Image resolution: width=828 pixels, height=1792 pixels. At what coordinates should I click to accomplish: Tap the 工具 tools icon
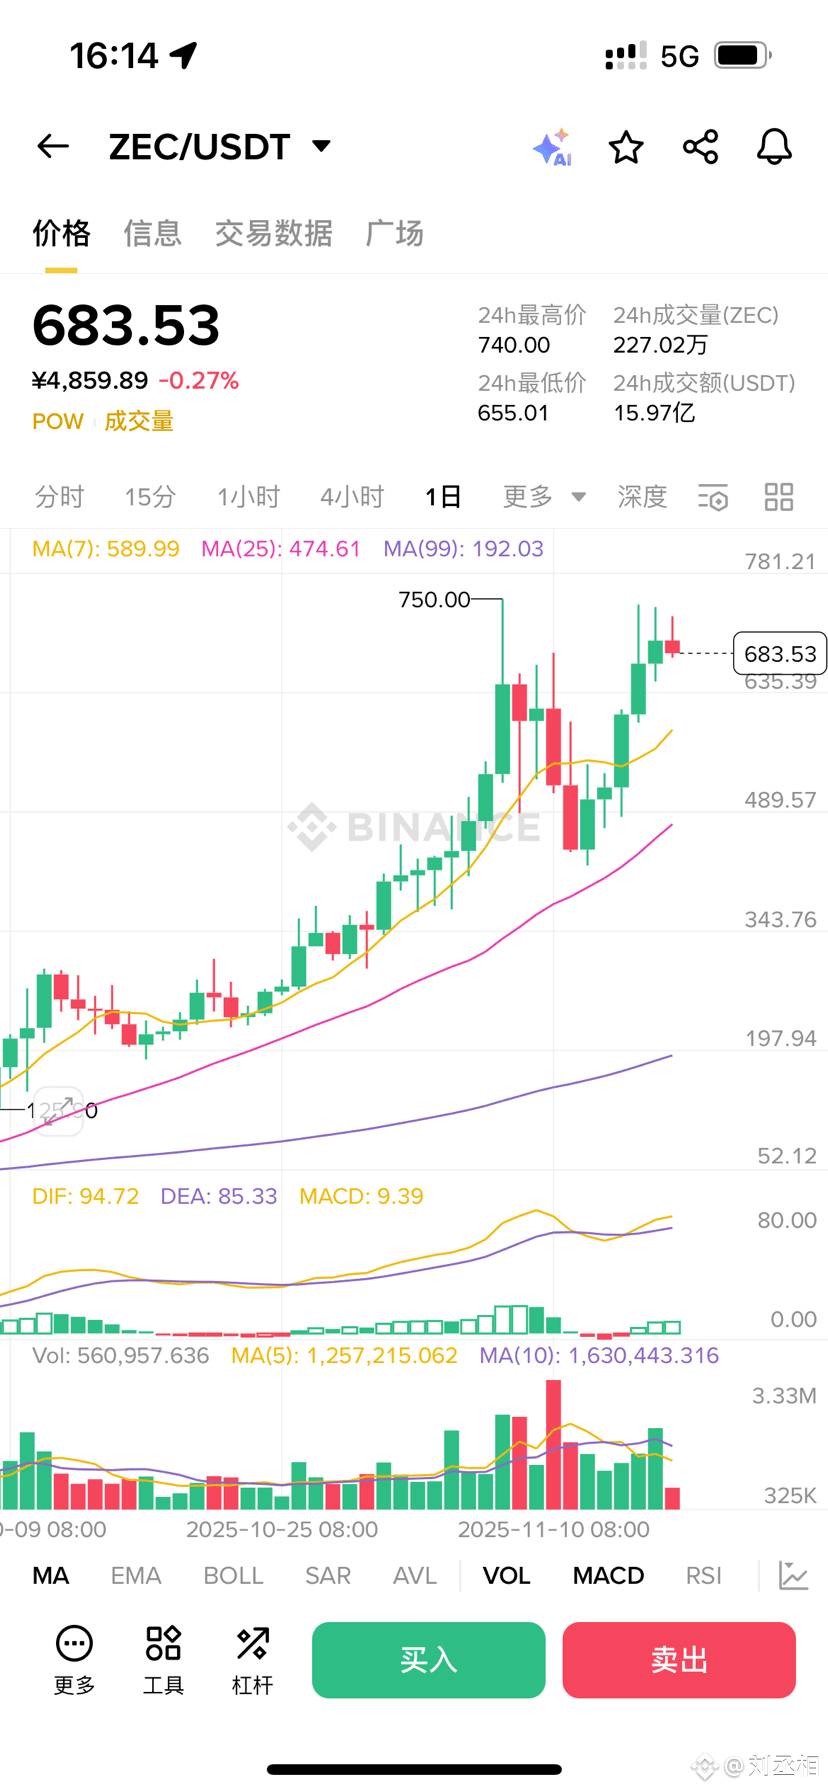pos(163,1660)
